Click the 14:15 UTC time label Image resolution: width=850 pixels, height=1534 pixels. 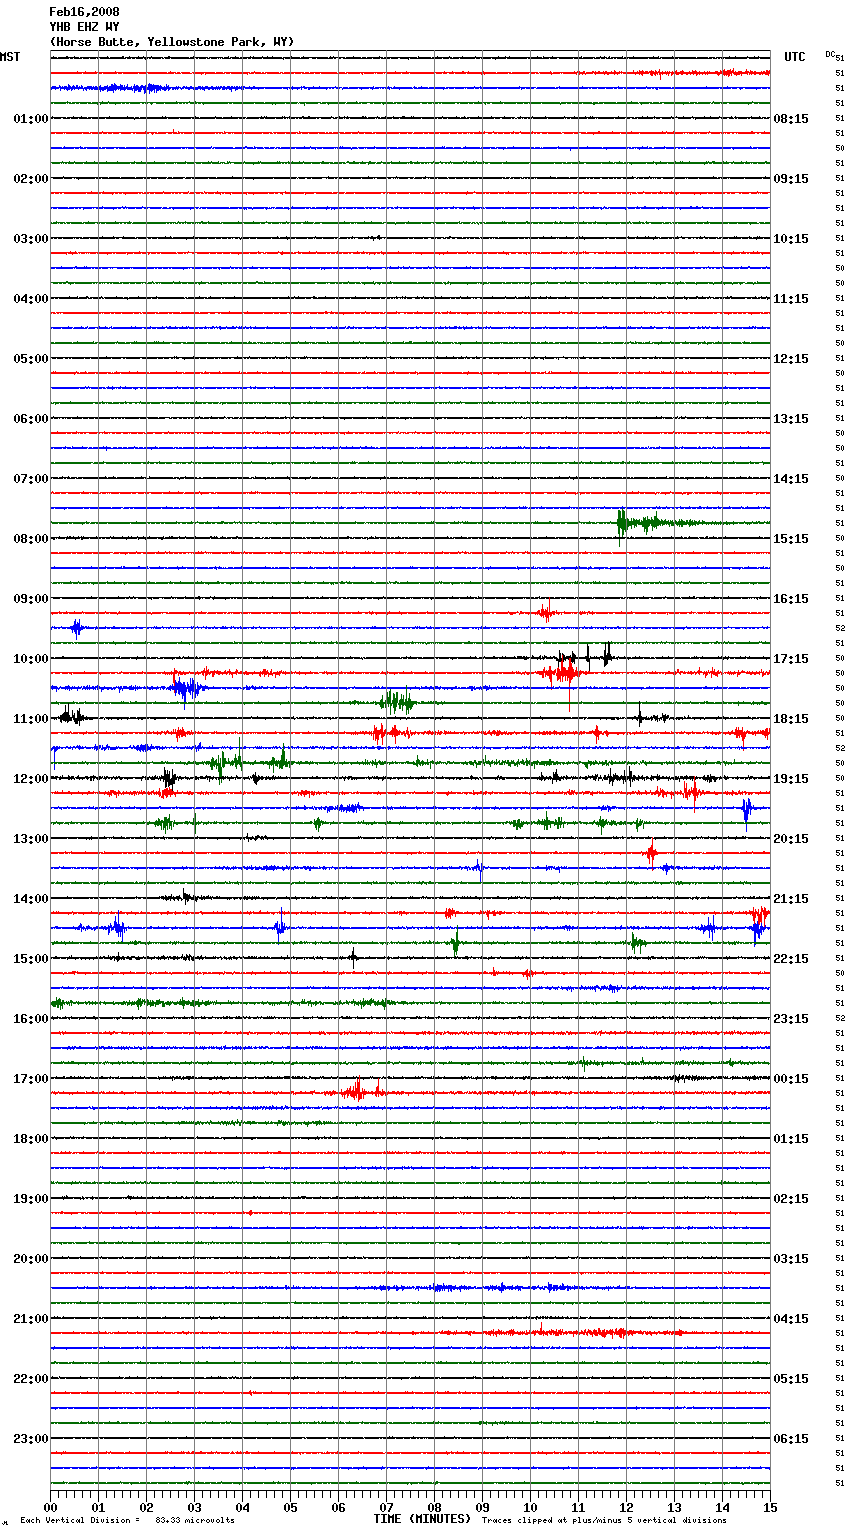(x=791, y=479)
